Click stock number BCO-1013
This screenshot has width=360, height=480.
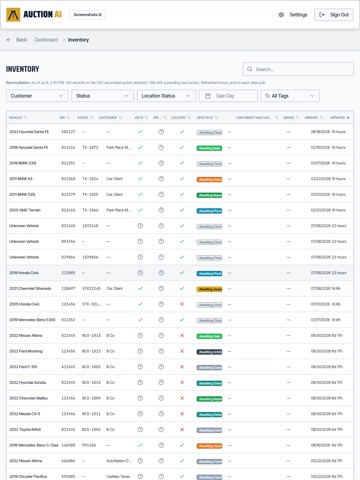click(x=91, y=335)
